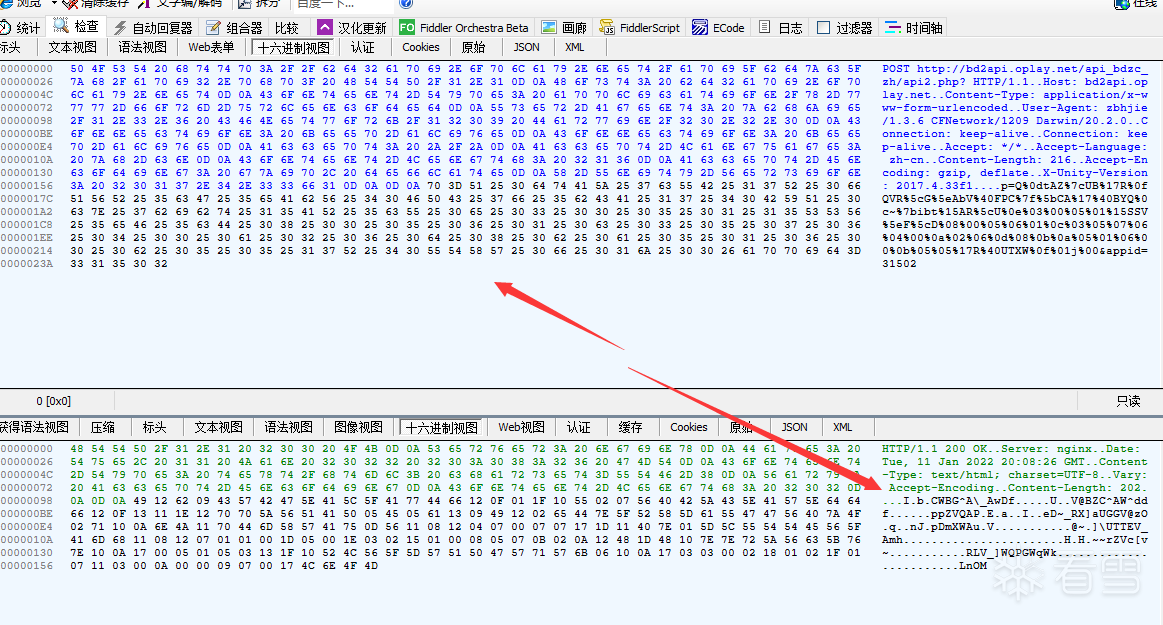The image size is (1163, 625).
Task: Open the 汉化更新 tab
Action: [352, 28]
